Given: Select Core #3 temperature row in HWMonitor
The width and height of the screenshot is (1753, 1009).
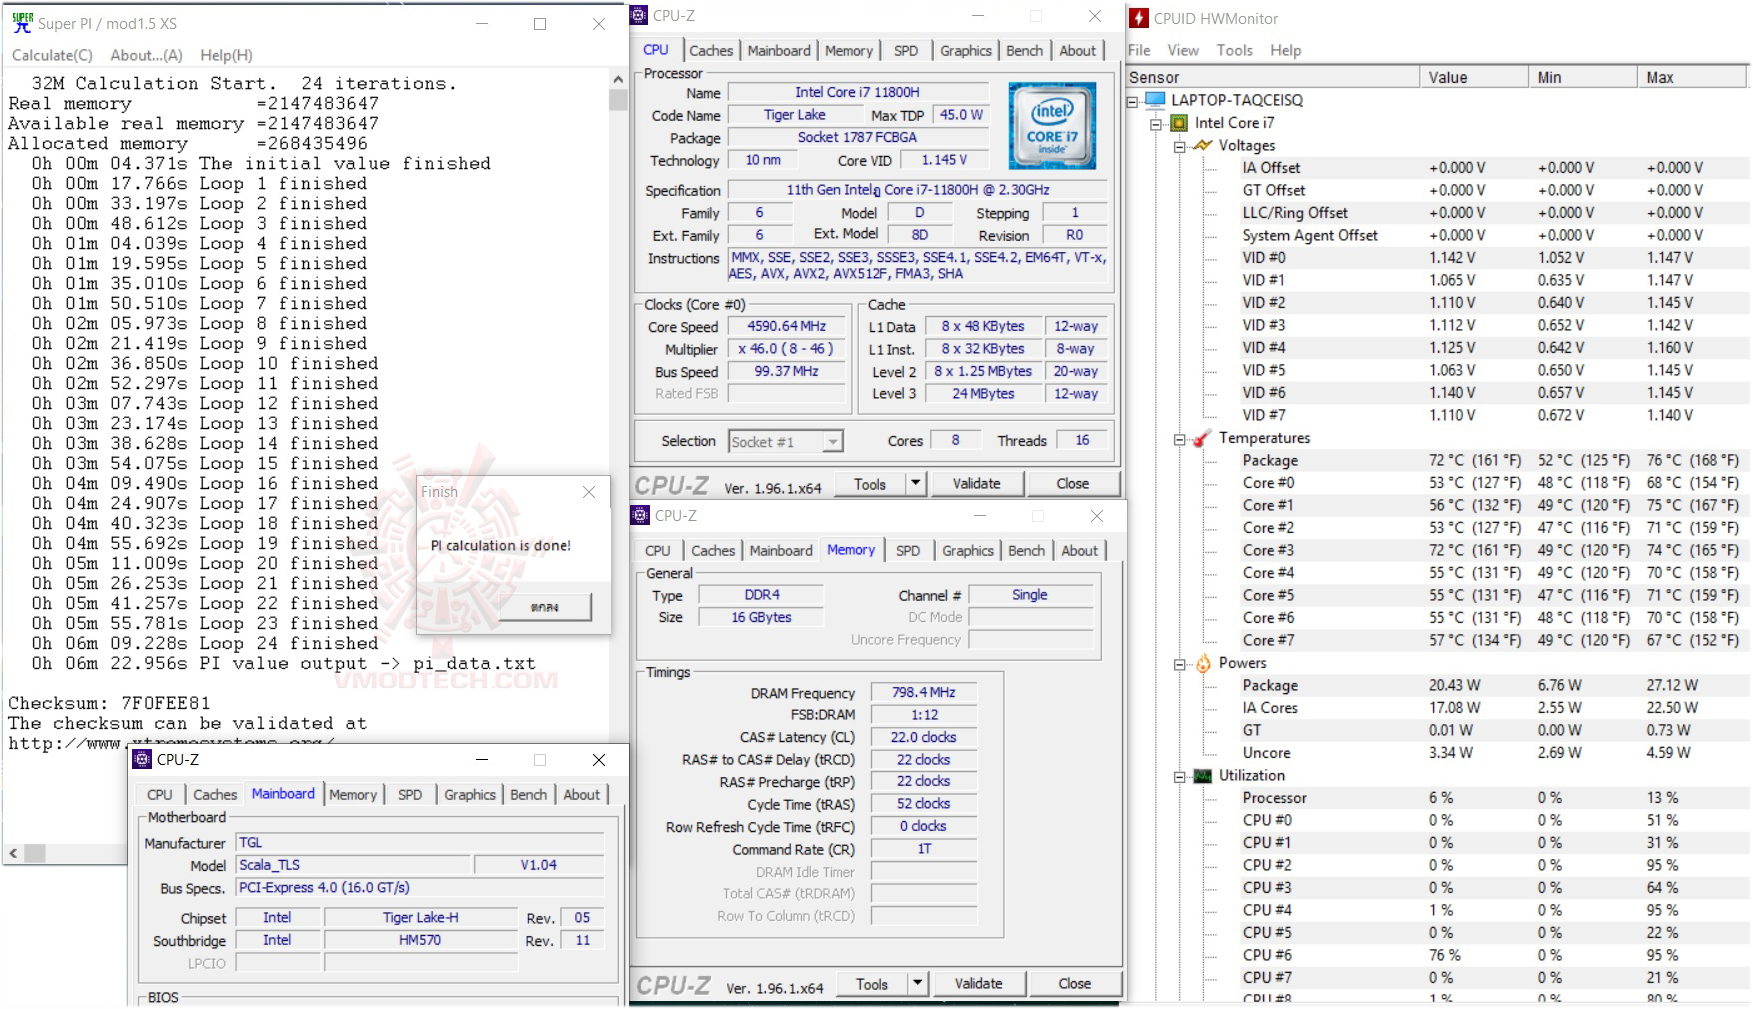Looking at the screenshot, I should click(1494, 550).
